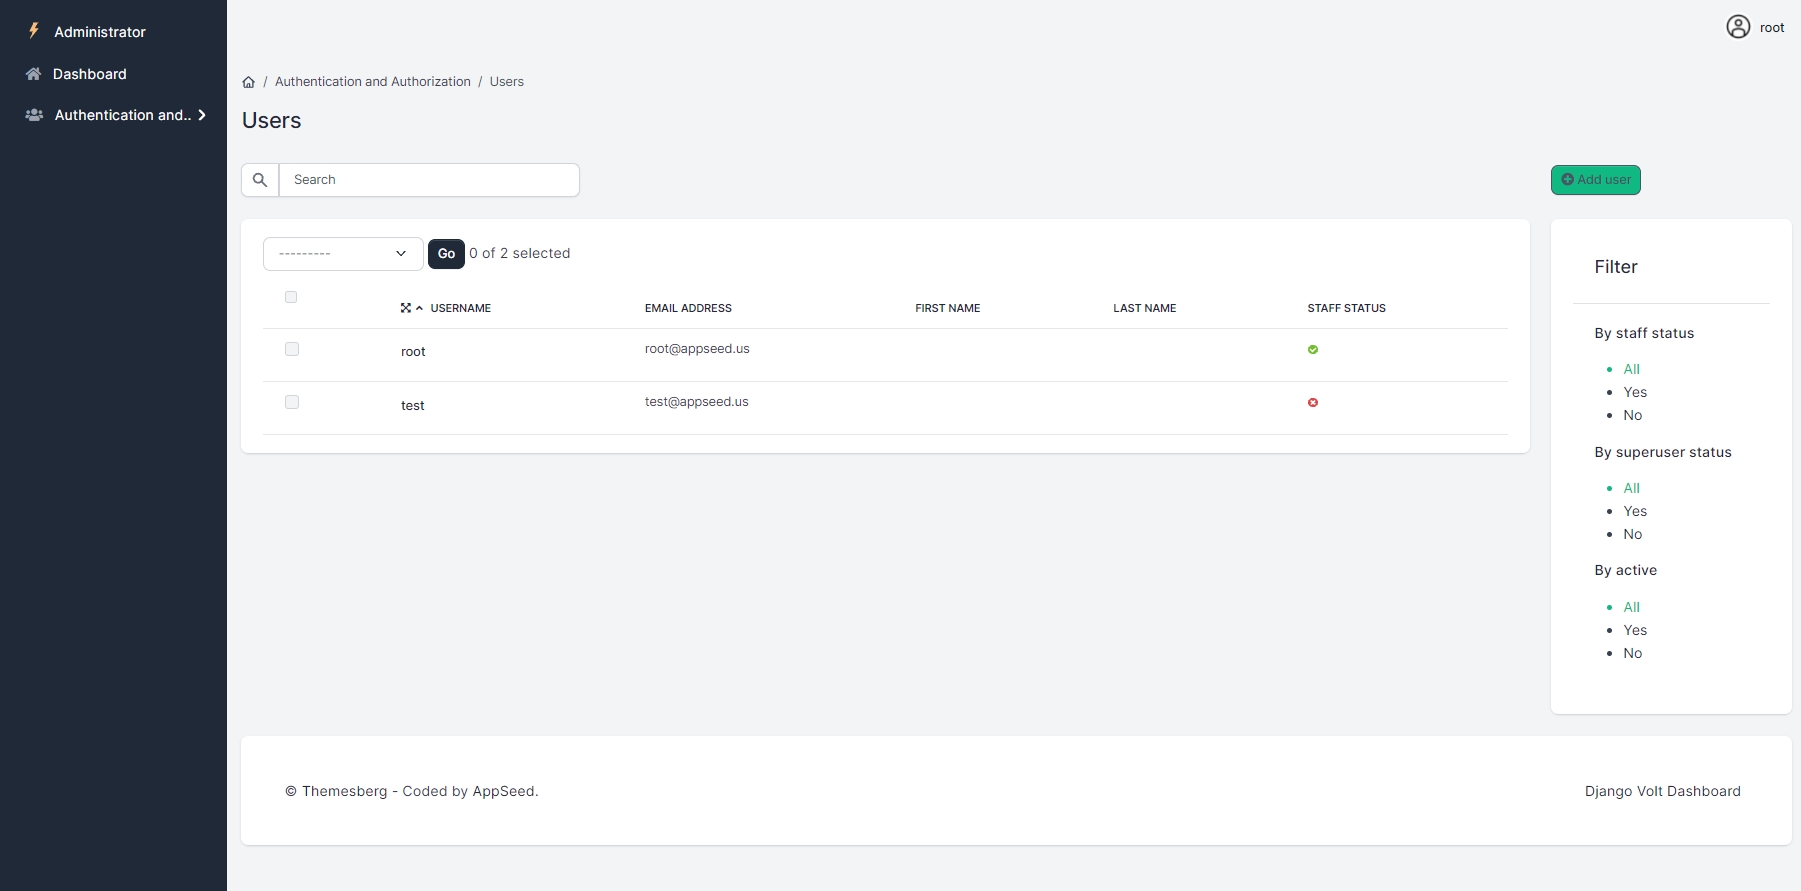Open the bulk action dropdown

[342, 254]
